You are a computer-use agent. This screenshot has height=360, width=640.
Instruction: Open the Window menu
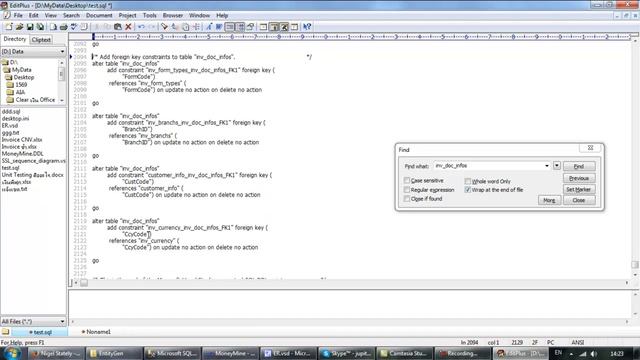(x=199, y=15)
